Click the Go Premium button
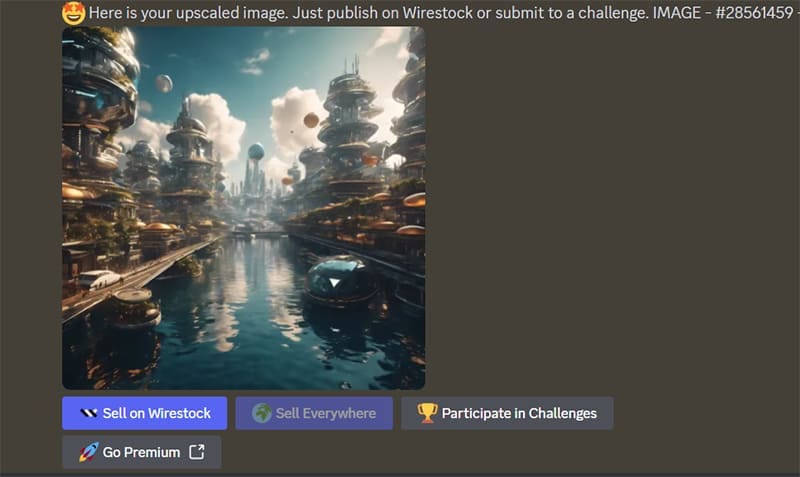 (x=141, y=452)
